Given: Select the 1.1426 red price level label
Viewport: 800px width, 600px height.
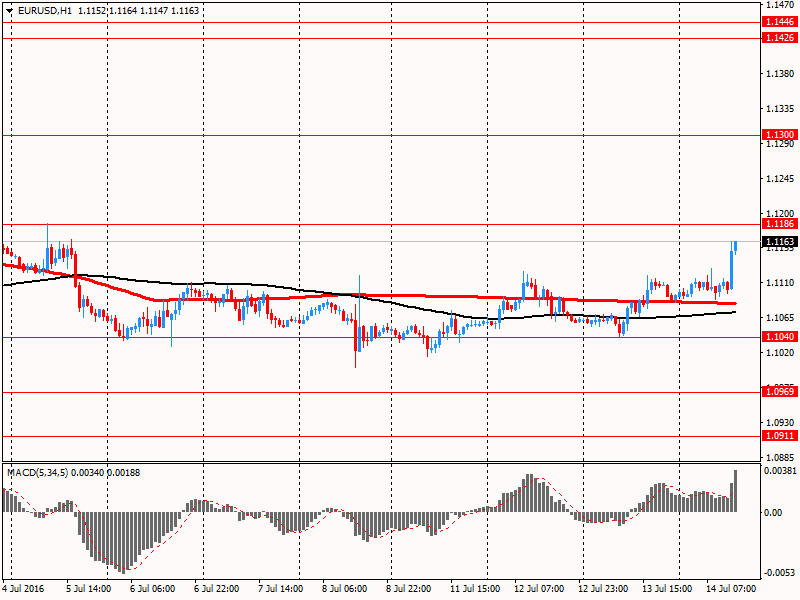Looking at the screenshot, I should pyautogui.click(x=779, y=38).
